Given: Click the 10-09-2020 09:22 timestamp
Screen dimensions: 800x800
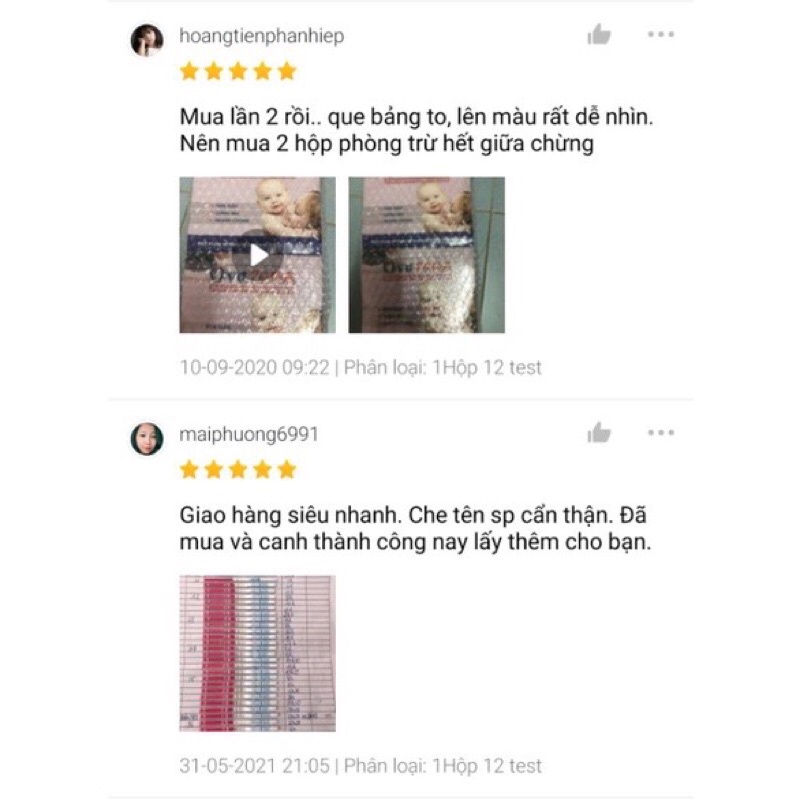Looking at the screenshot, I should click(x=255, y=367).
